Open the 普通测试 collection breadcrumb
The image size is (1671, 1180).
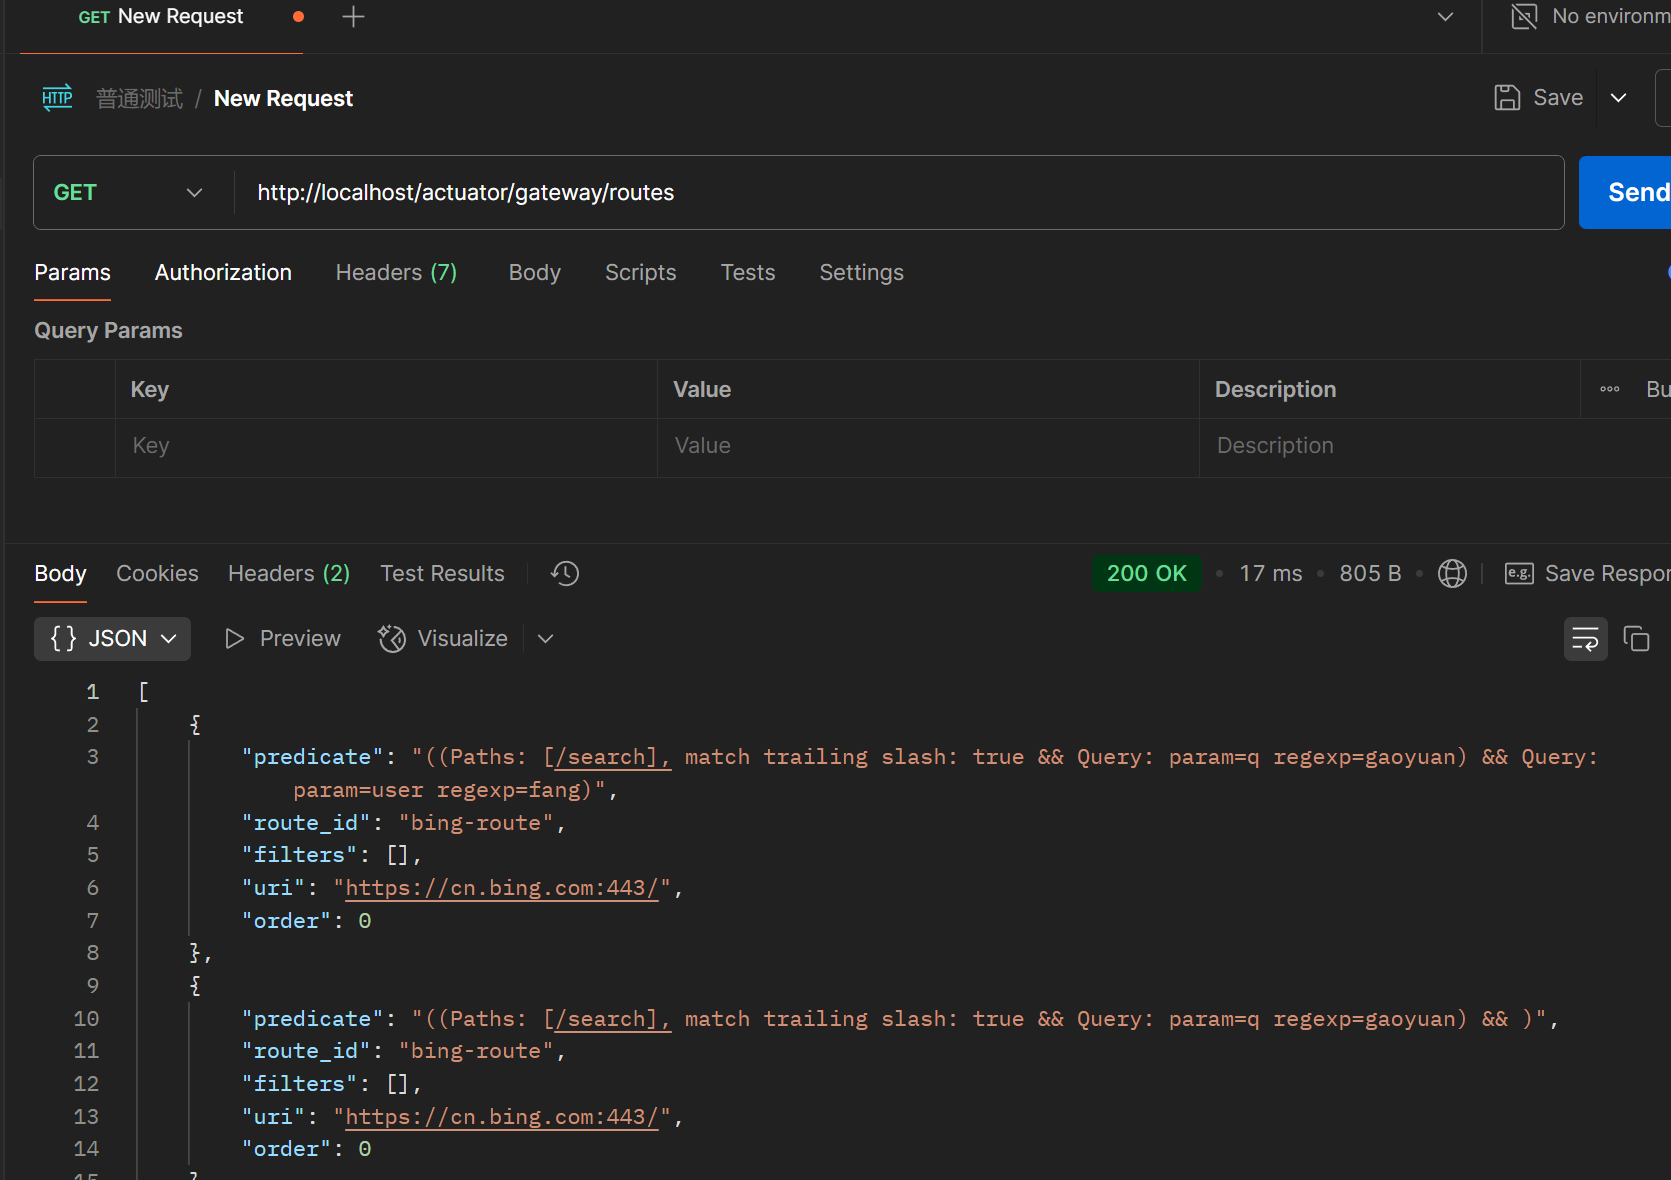tap(140, 98)
